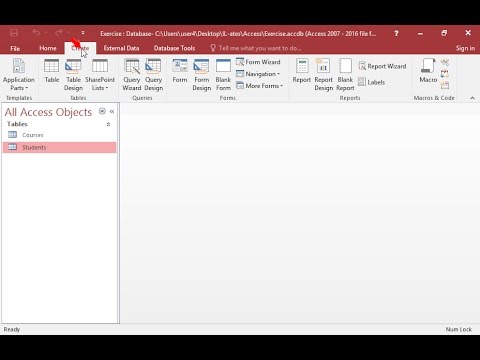
Task: Click the Redo icon
Action: pos(59,33)
